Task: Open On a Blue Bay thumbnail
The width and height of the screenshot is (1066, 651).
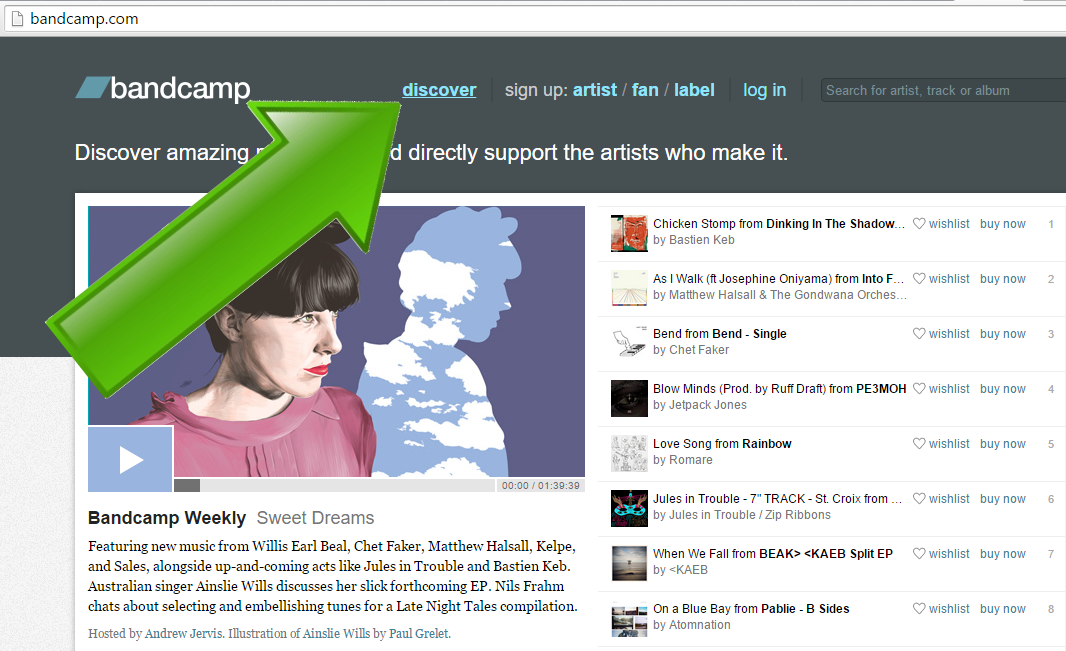Action: (629, 618)
